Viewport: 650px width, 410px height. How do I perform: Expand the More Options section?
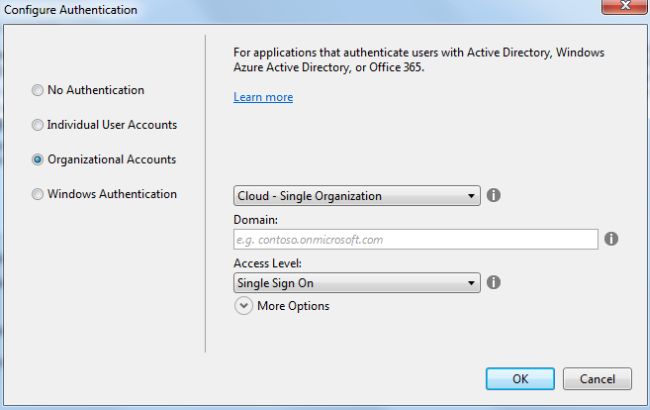coord(244,306)
